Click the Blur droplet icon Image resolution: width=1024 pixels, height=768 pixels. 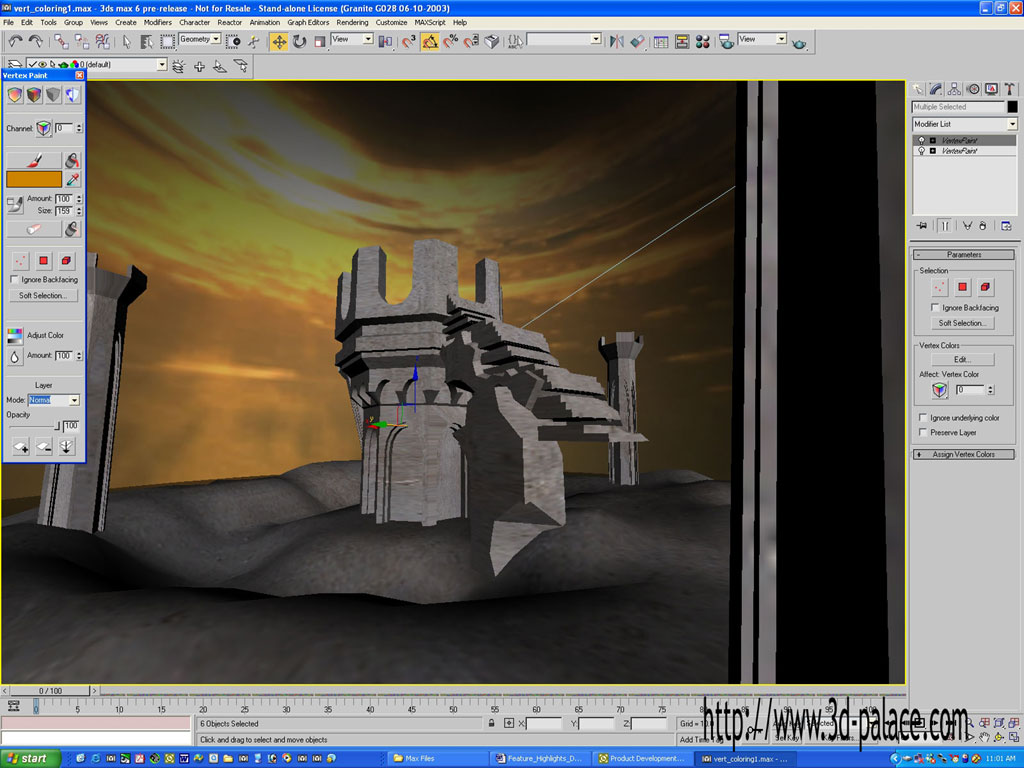coord(15,356)
